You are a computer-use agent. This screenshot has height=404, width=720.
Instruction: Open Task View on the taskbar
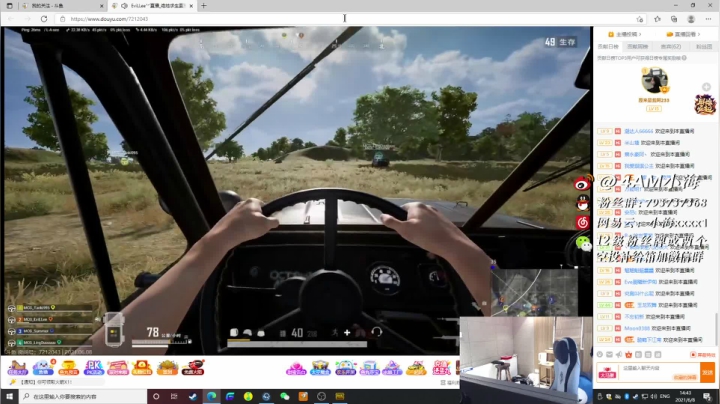[174, 396]
